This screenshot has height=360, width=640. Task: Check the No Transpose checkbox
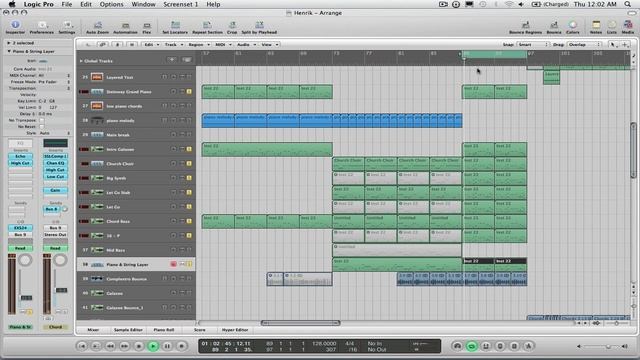tap(42, 120)
